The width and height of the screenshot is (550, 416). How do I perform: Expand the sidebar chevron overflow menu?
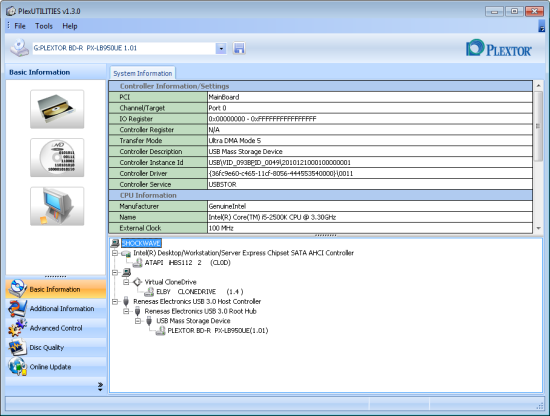100,386
